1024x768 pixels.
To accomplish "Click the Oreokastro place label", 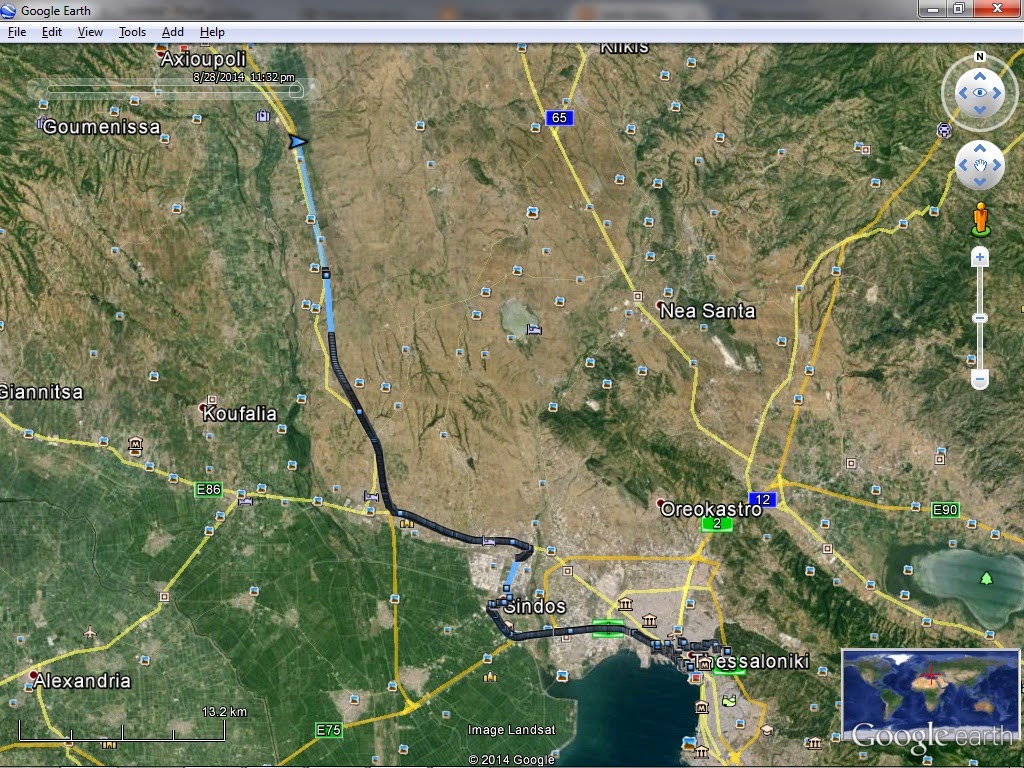I will click(x=711, y=509).
